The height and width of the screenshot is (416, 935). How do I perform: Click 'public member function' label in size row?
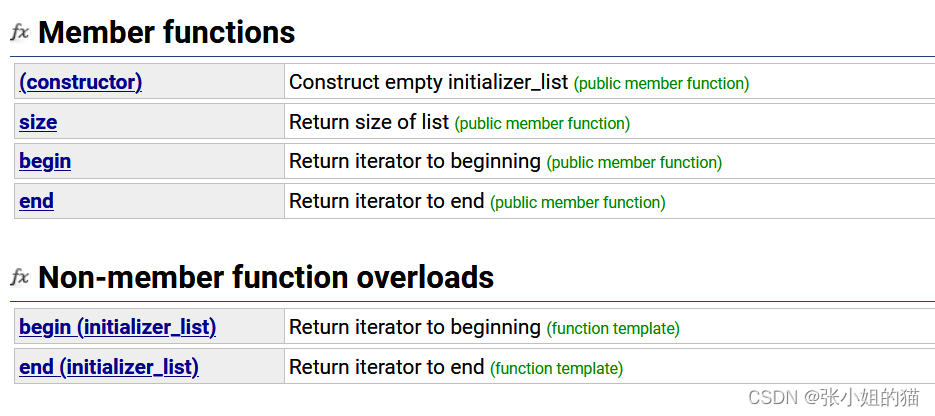(x=542, y=124)
